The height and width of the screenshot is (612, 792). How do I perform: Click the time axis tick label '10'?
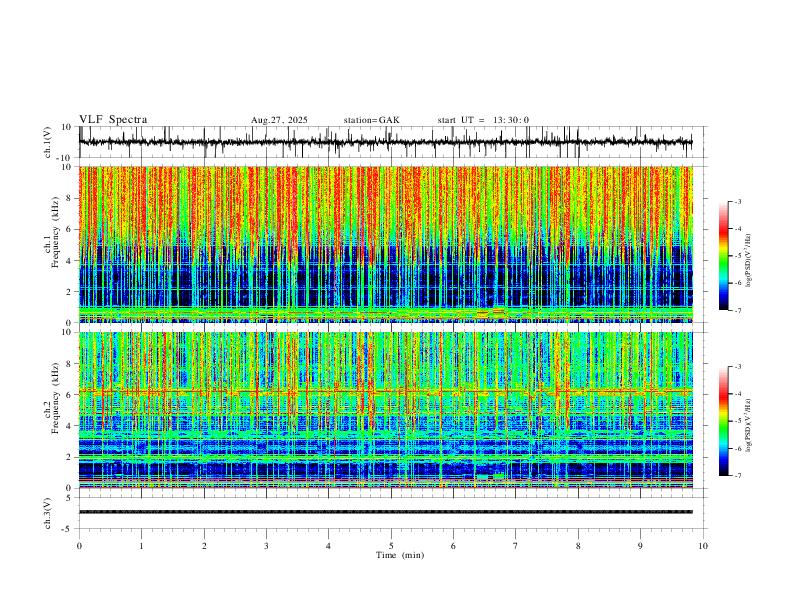(x=703, y=546)
